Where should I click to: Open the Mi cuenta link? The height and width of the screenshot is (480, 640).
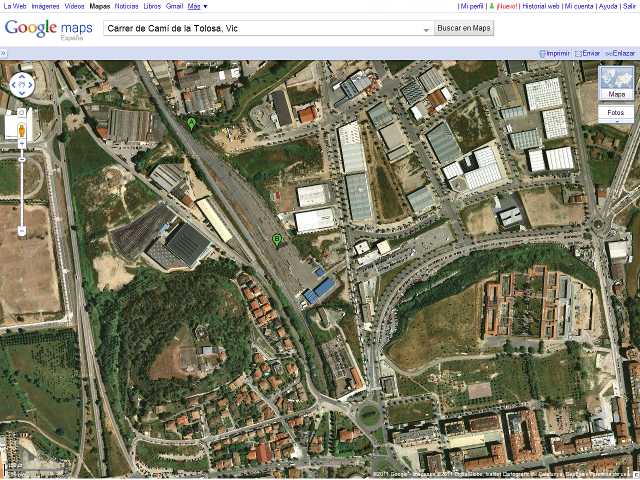tap(578, 6)
